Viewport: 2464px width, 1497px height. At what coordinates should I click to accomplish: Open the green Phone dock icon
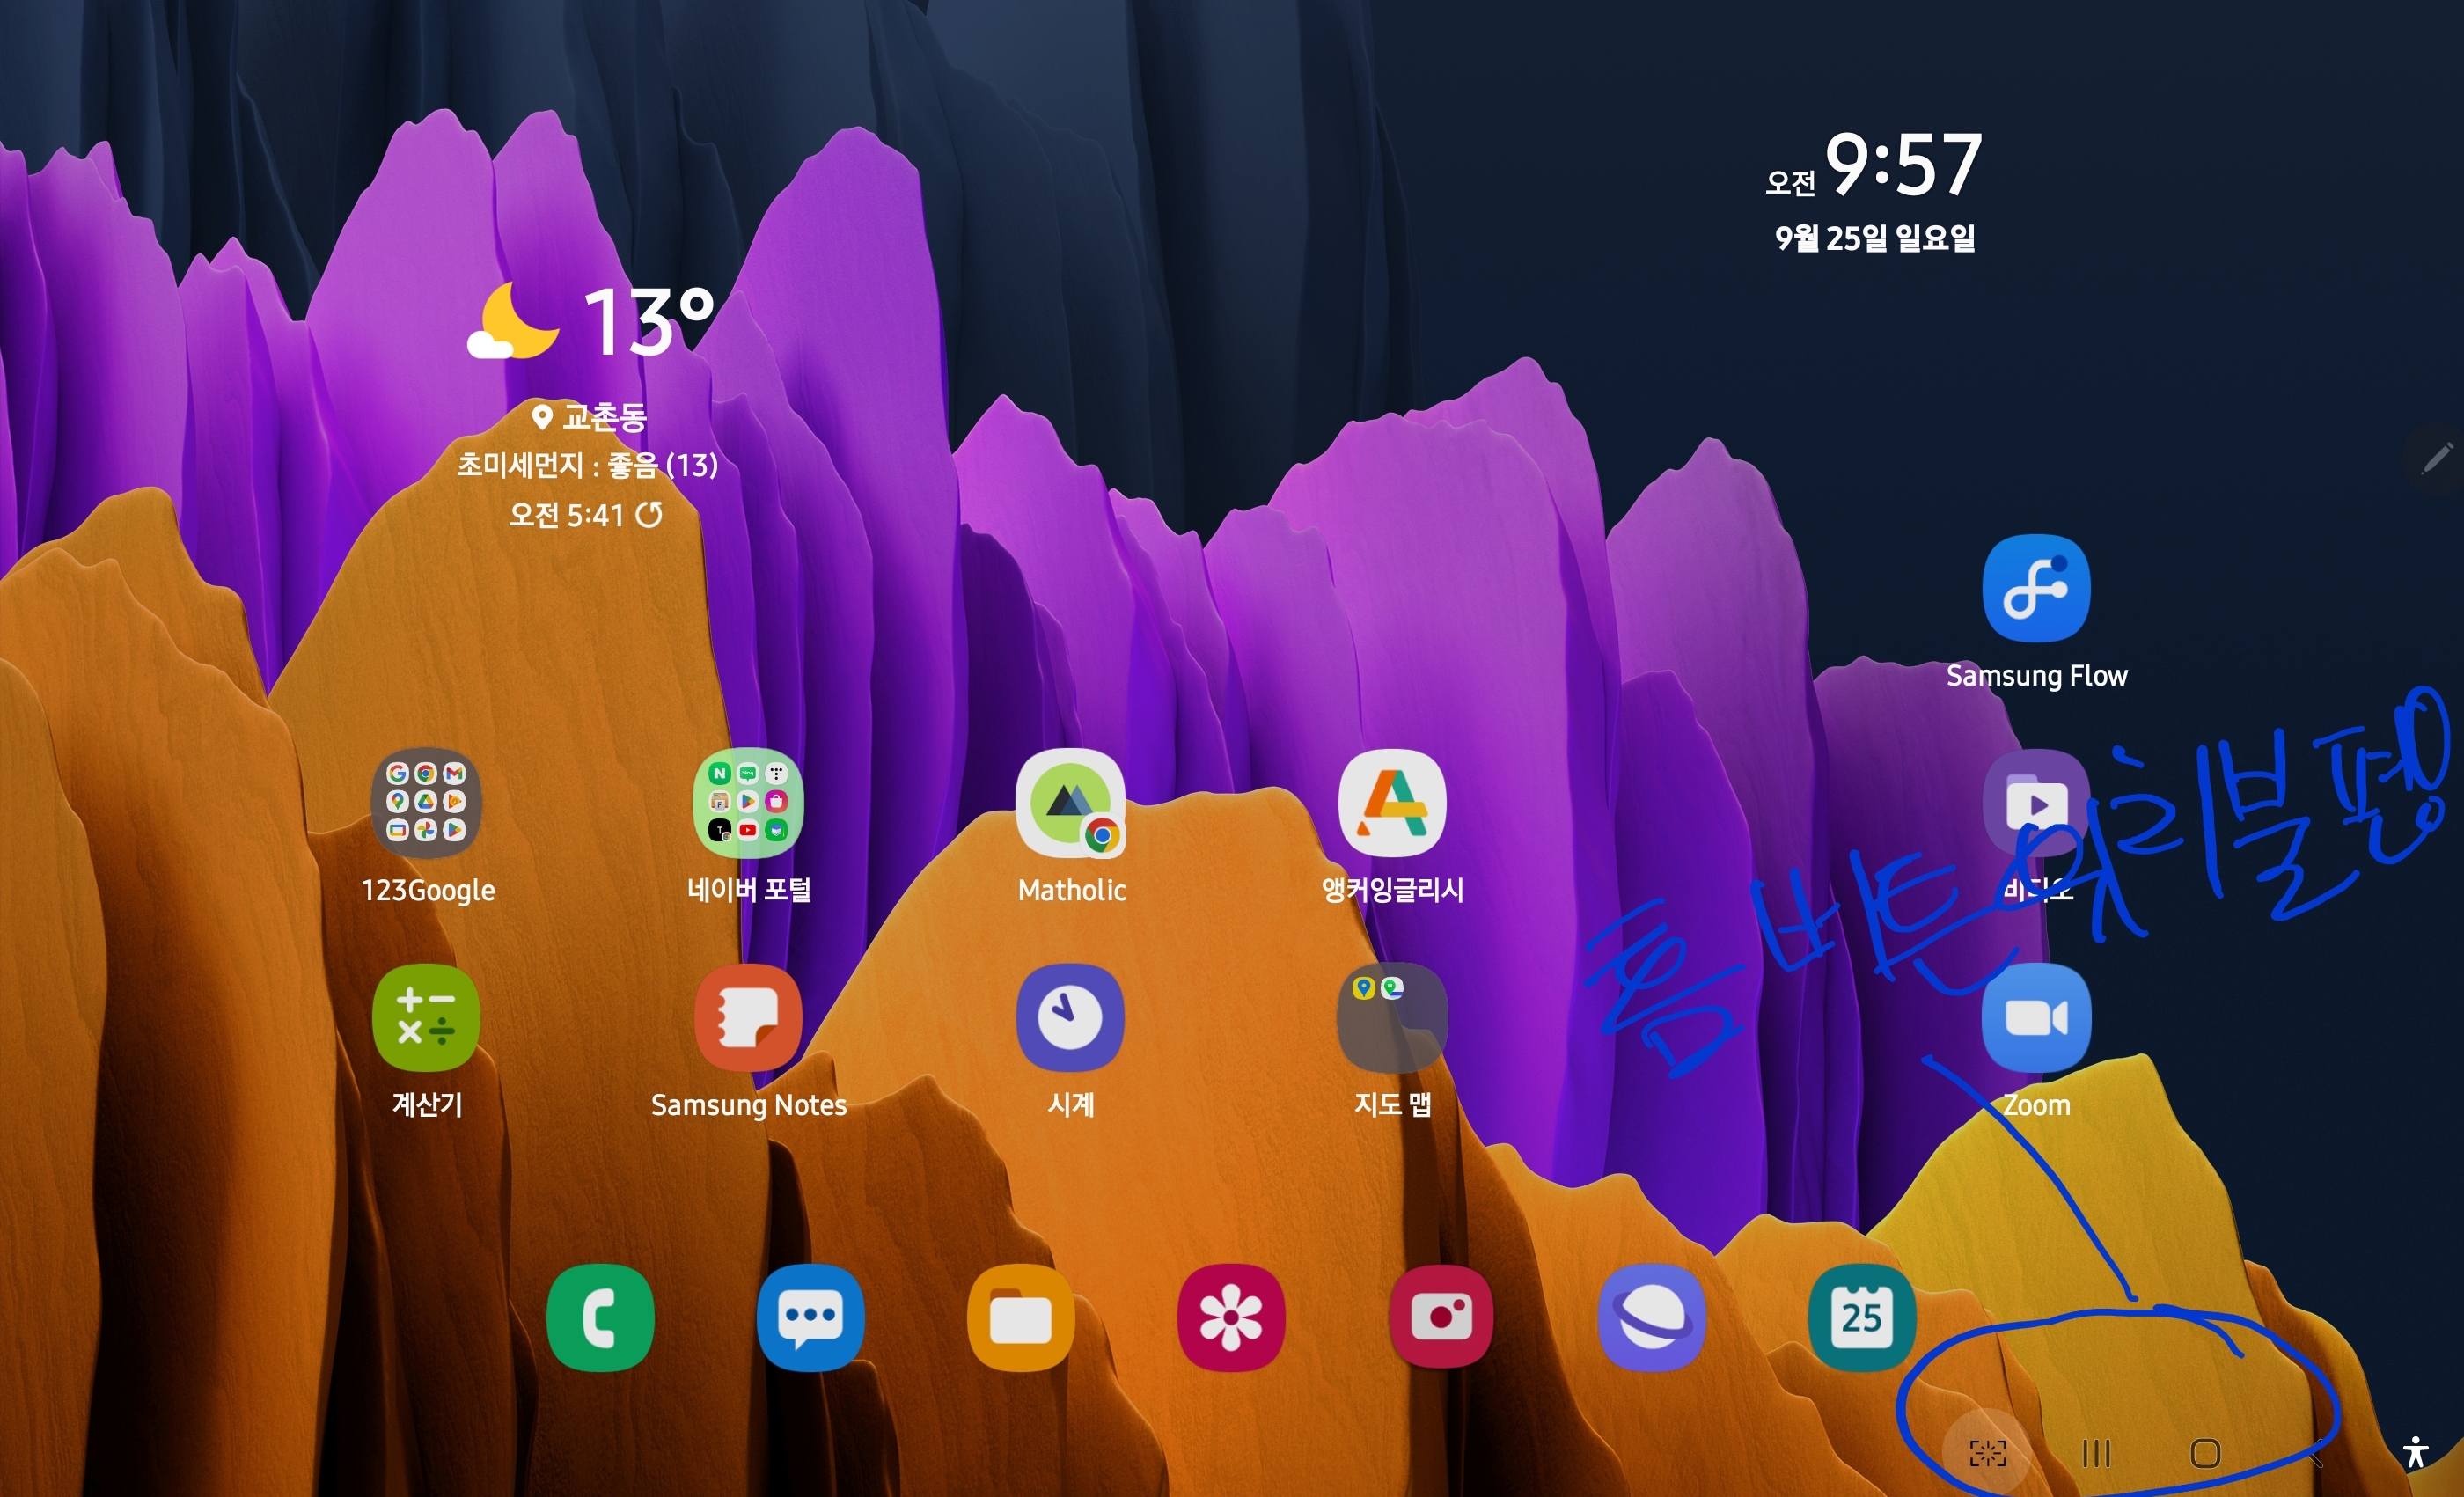[x=600, y=1318]
